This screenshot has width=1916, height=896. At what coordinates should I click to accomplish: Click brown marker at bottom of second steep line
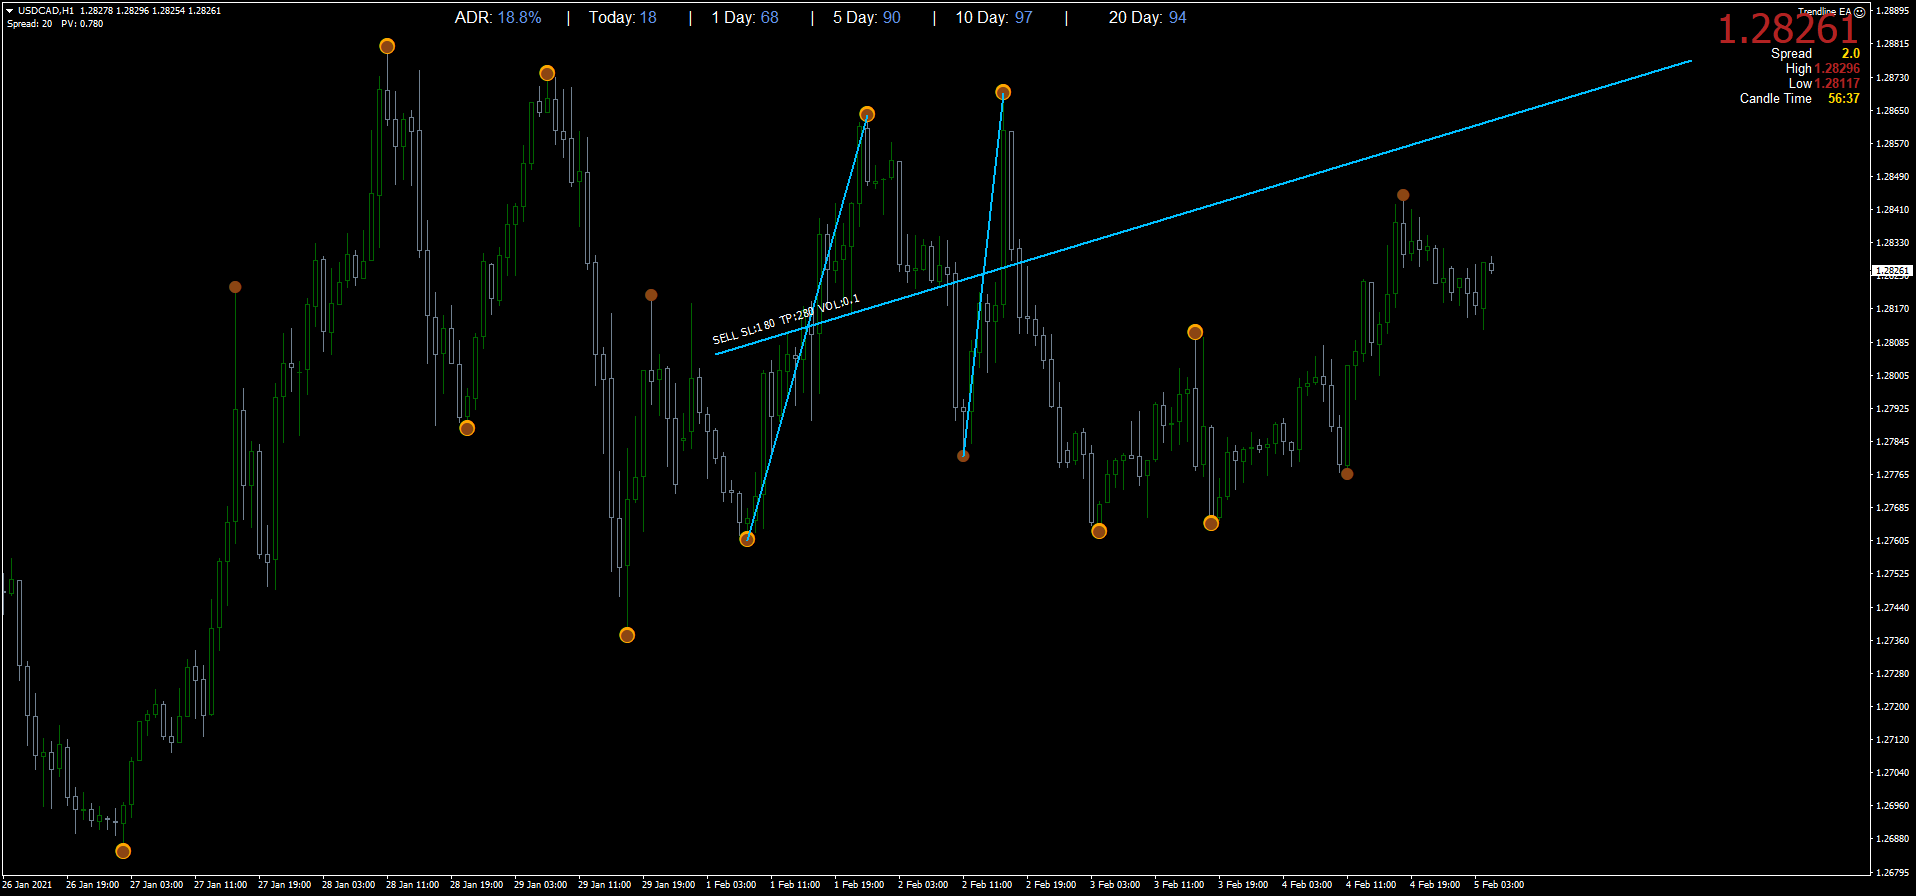963,456
